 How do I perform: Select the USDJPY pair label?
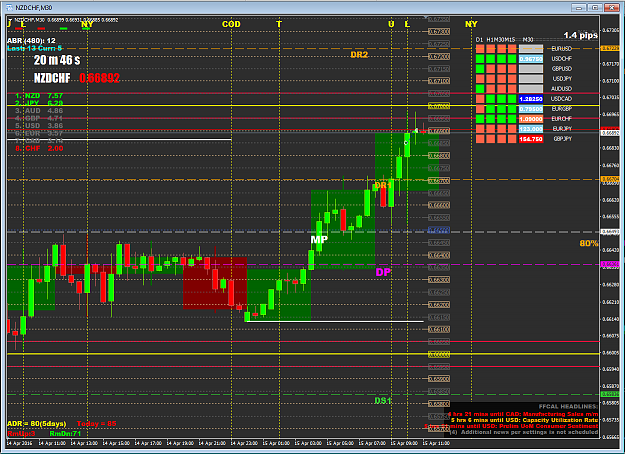pos(562,79)
